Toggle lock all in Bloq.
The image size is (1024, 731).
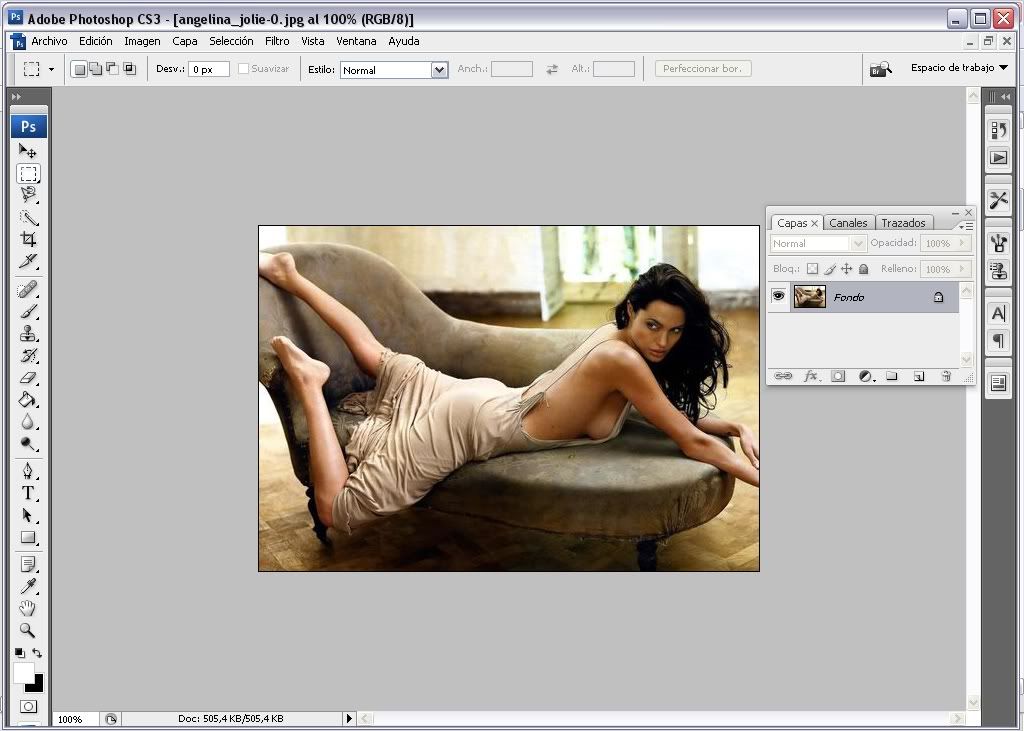[x=863, y=268]
